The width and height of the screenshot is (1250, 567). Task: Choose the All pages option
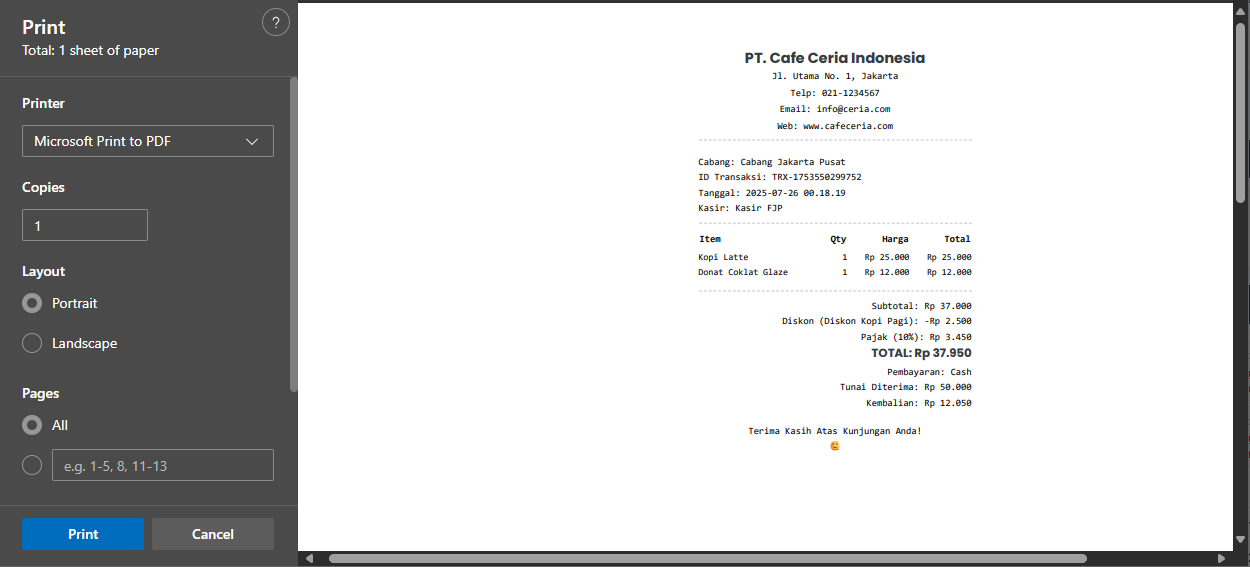(32, 425)
